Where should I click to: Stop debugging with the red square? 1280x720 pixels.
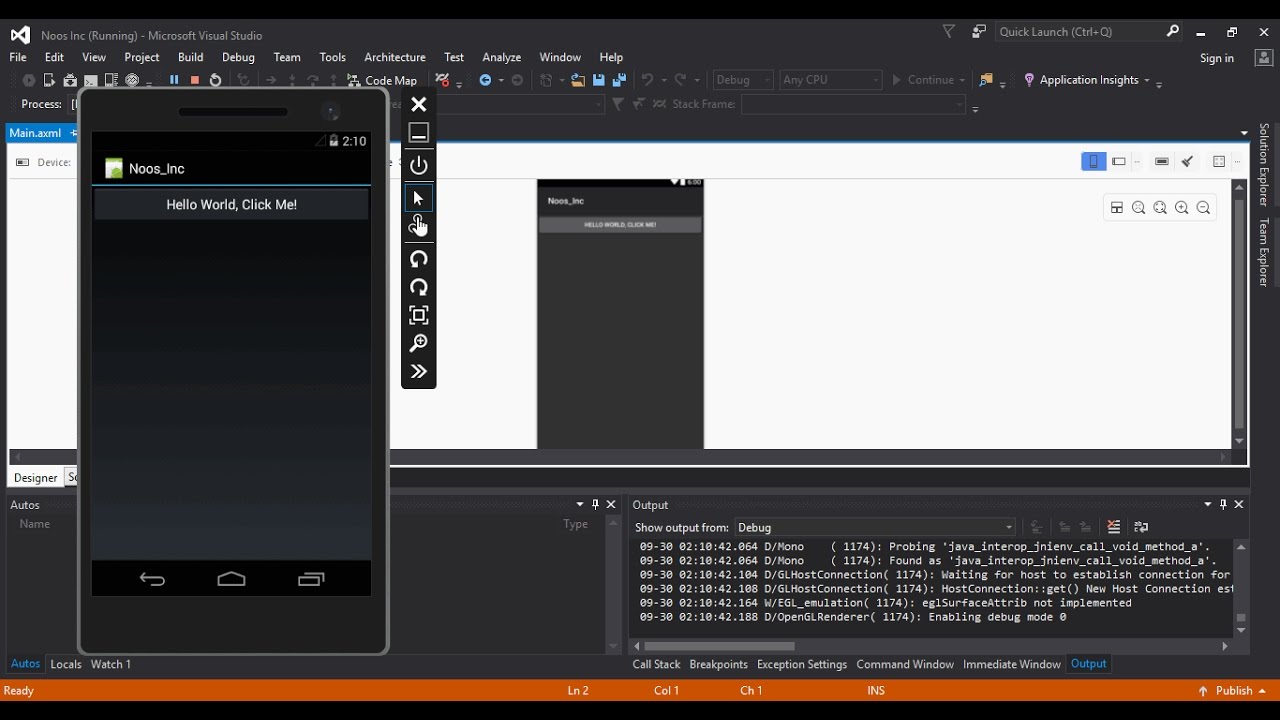pyautogui.click(x=195, y=80)
